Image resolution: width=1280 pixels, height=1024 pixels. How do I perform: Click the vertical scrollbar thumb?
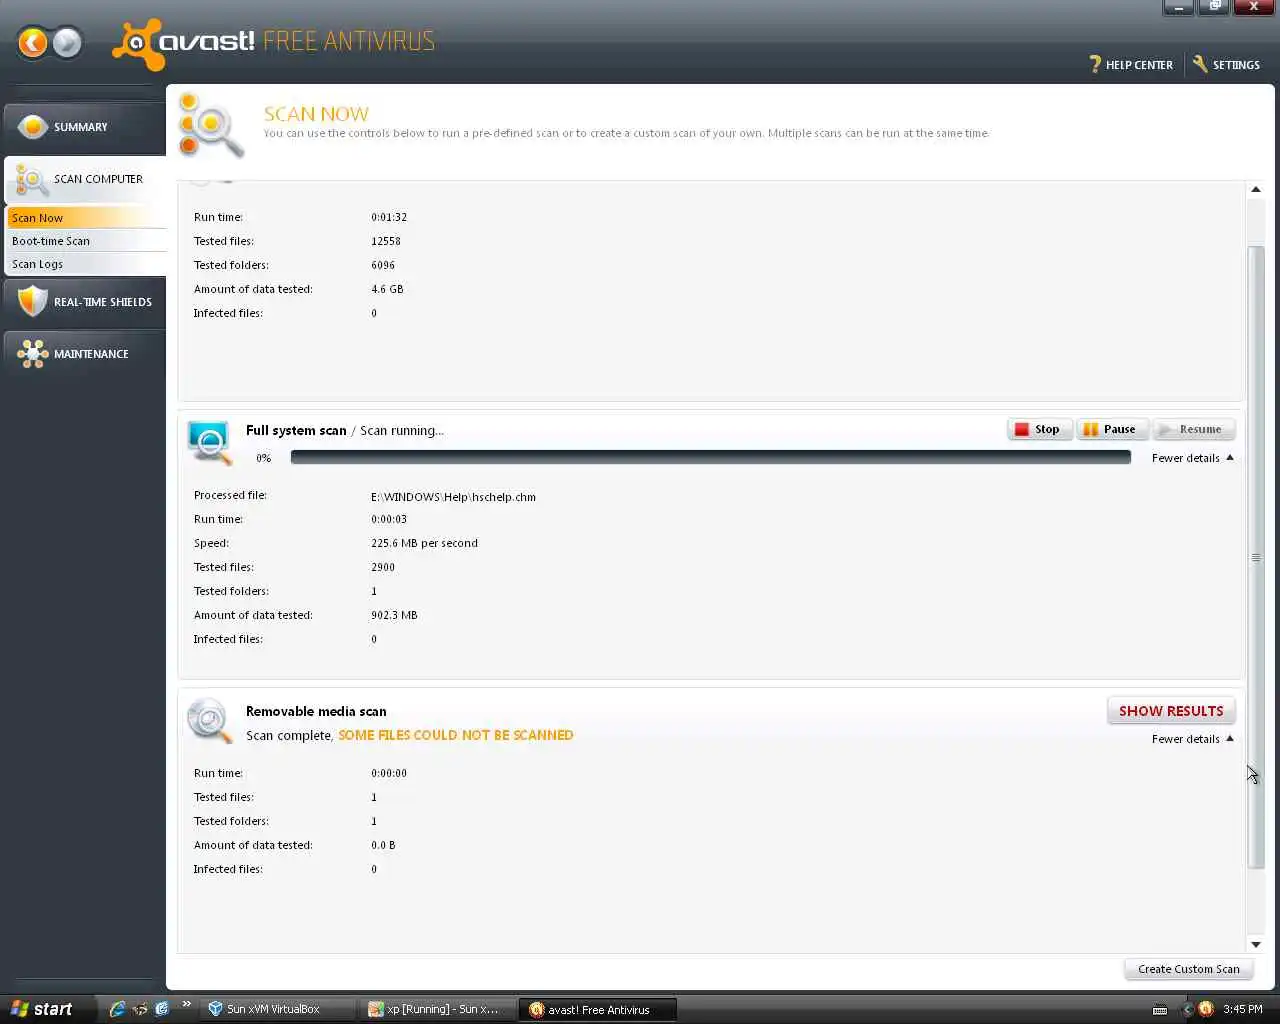pos(1256,557)
